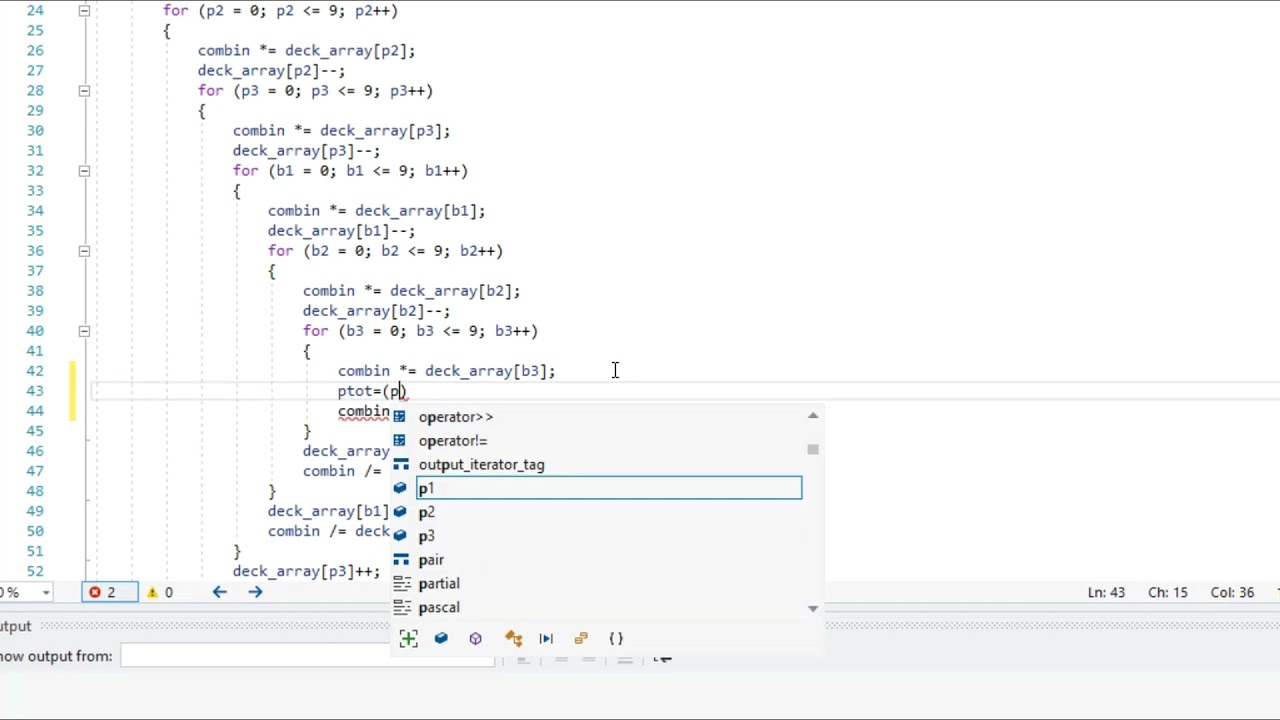This screenshot has width=1280, height=720.
Task: Click combin *= deck_array[b3]; on line 42
Action: (x=446, y=371)
